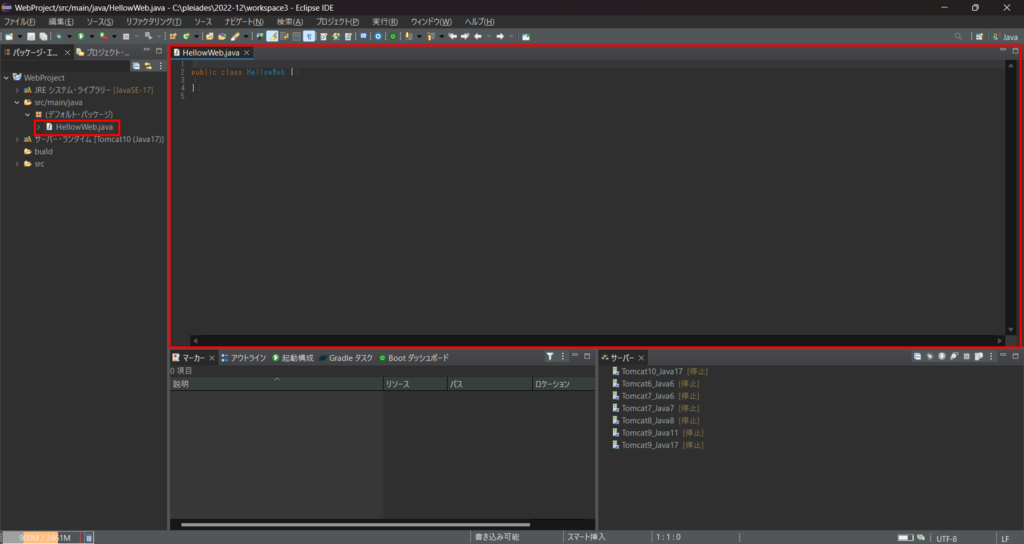
Task: Collapse the src/main/java source folder
Action: (17, 102)
